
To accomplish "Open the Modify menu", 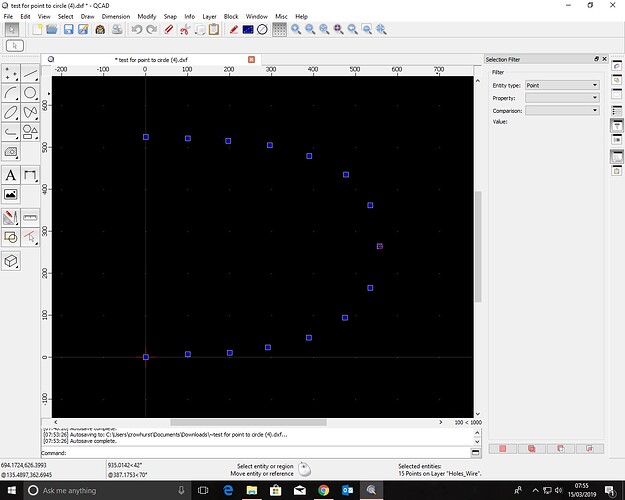I will click(147, 16).
